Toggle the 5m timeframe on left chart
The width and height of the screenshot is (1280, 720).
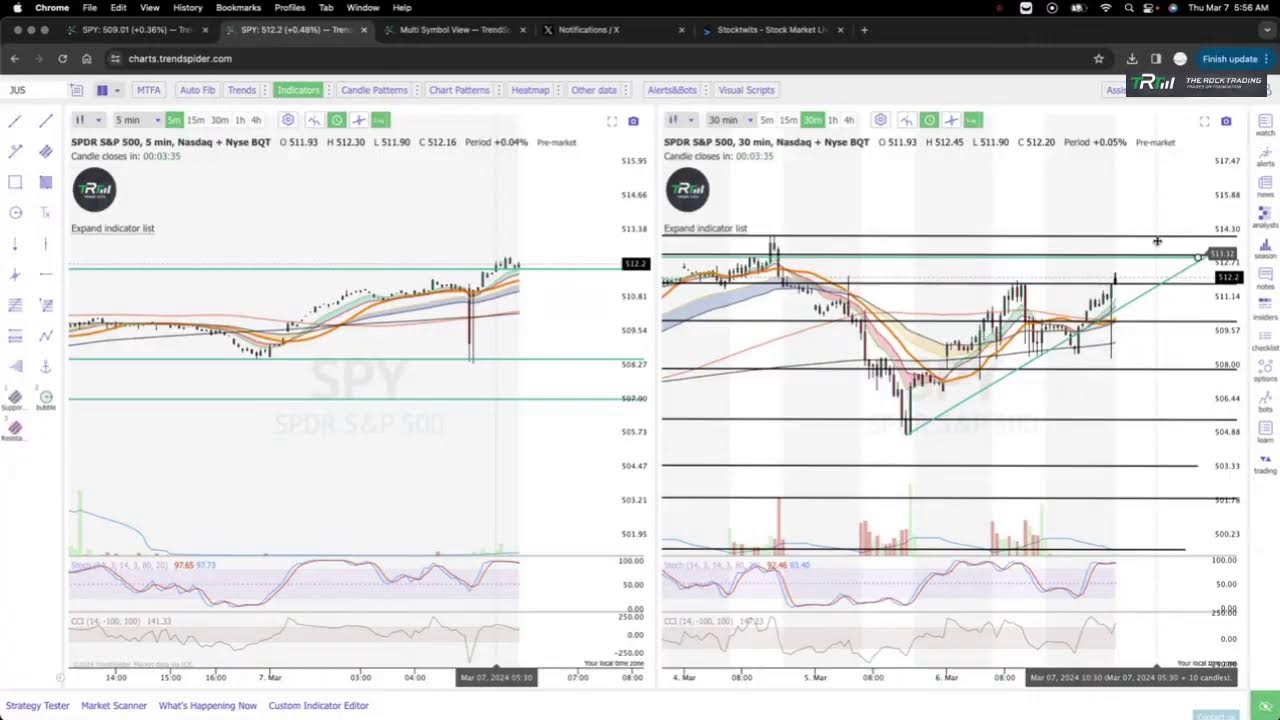point(174,120)
